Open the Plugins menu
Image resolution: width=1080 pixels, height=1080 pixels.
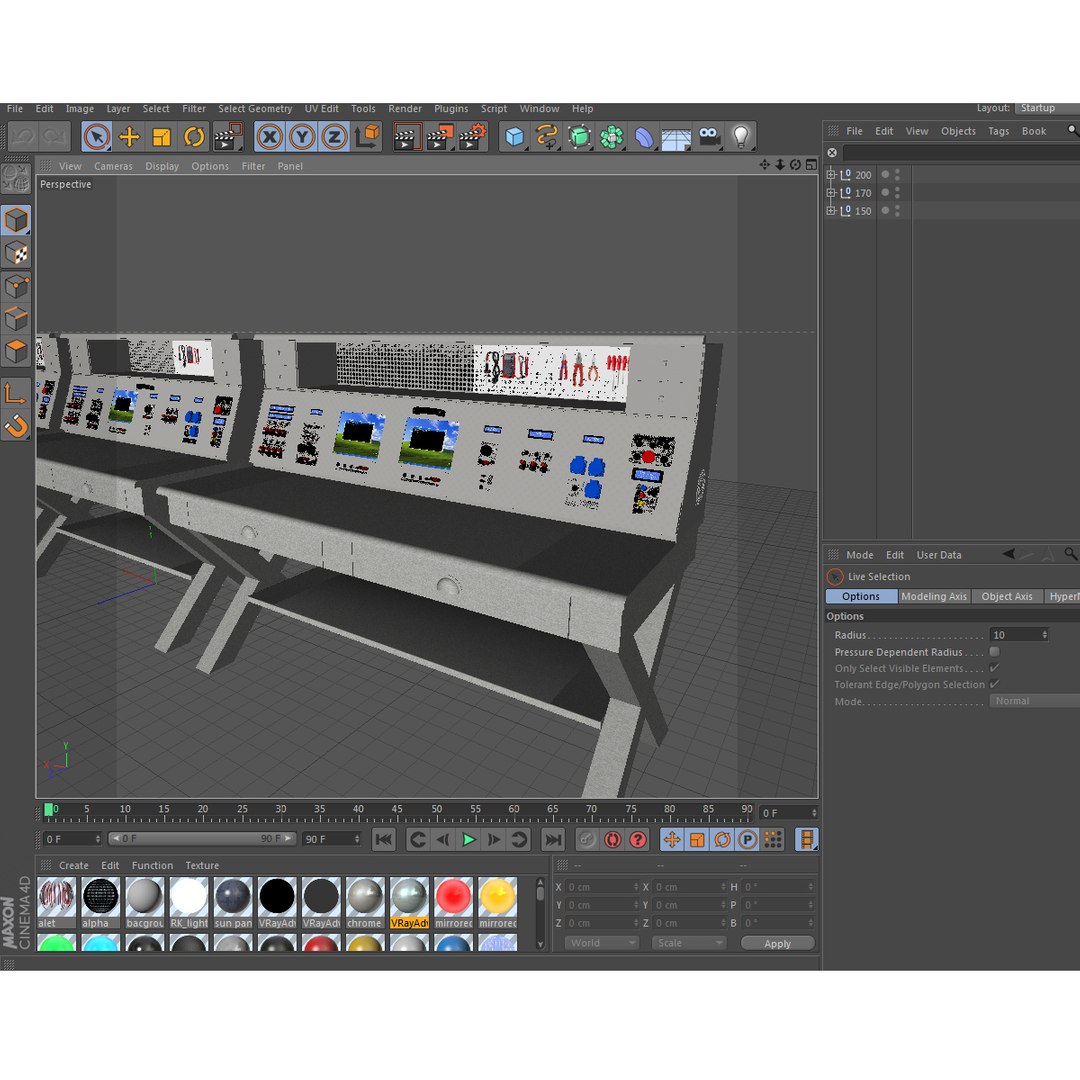click(x=450, y=109)
